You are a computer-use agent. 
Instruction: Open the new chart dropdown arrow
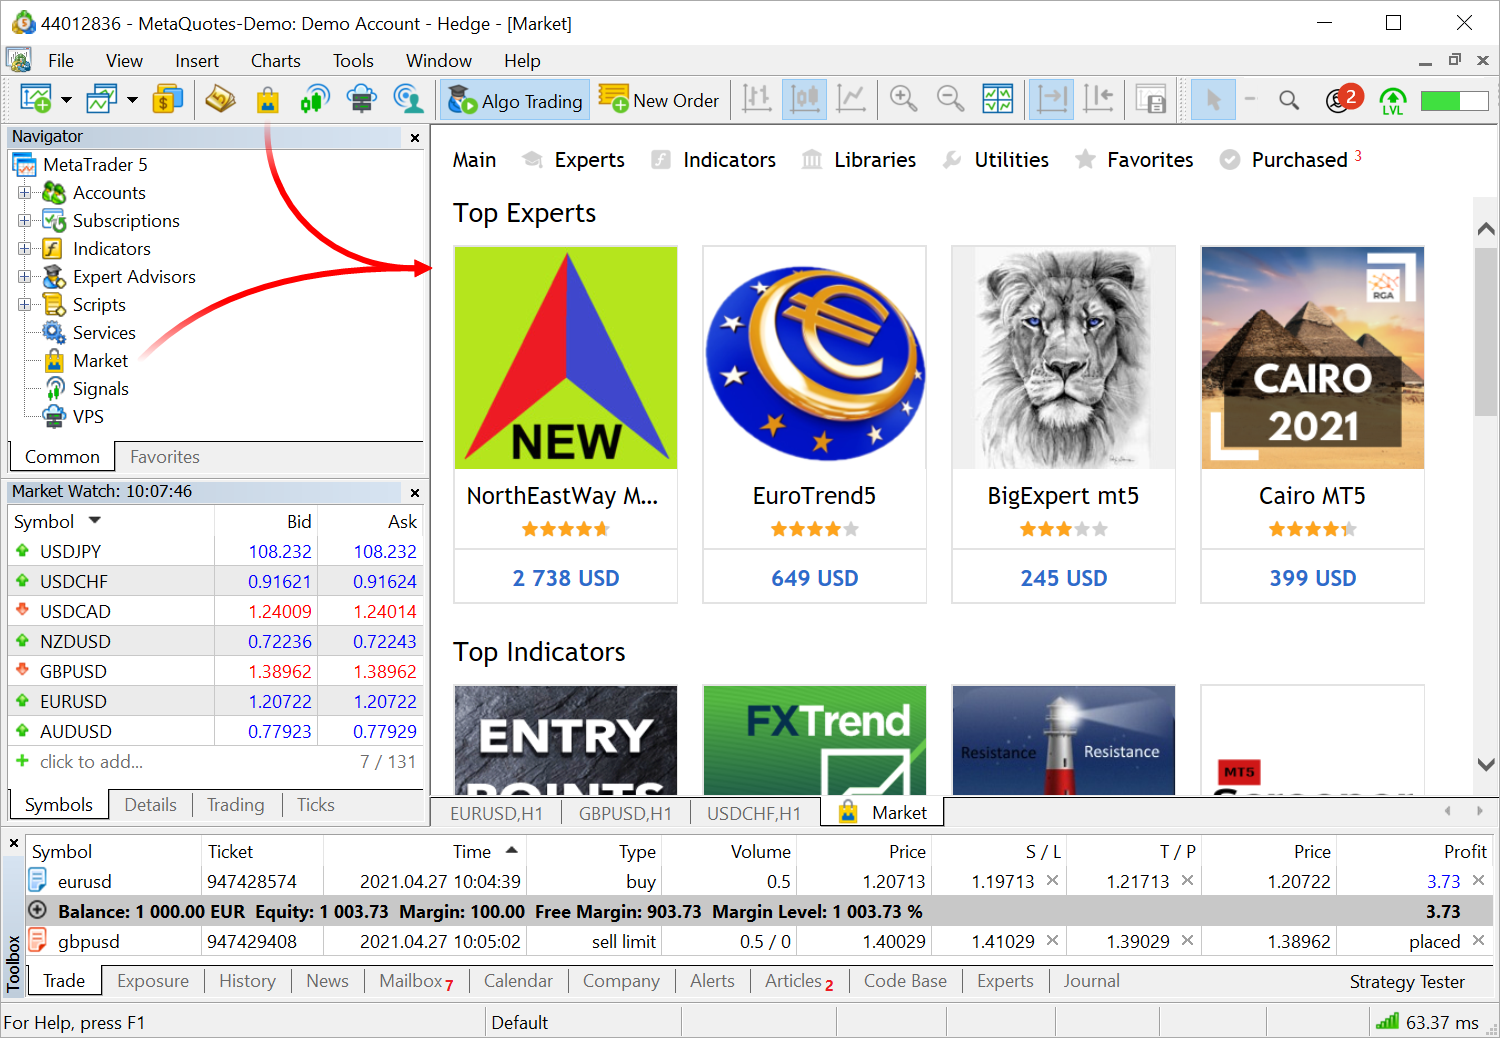click(66, 100)
